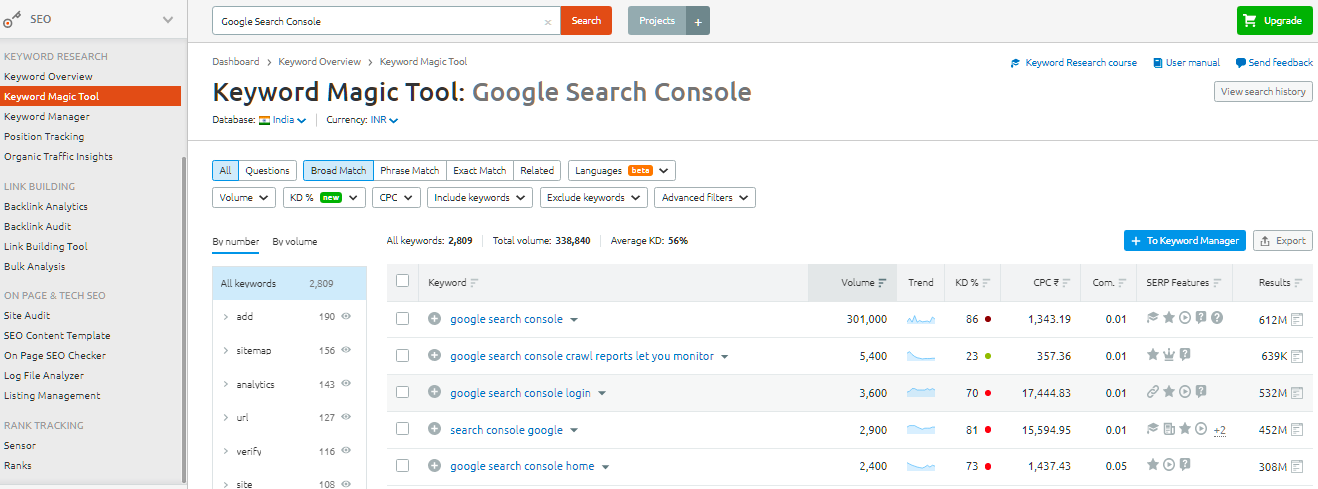Toggle eye icon for the 'add' keyword group
This screenshot has height=489, width=1318.
346,317
